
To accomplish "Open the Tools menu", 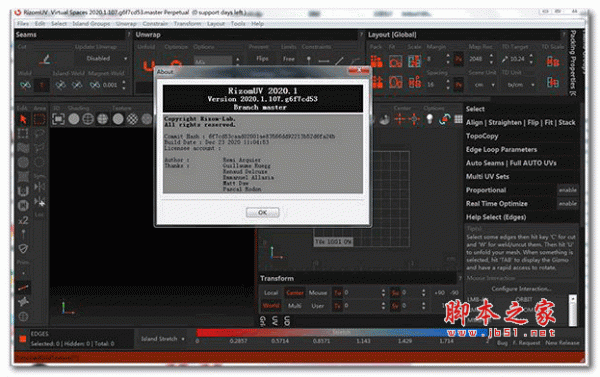I will pos(238,24).
